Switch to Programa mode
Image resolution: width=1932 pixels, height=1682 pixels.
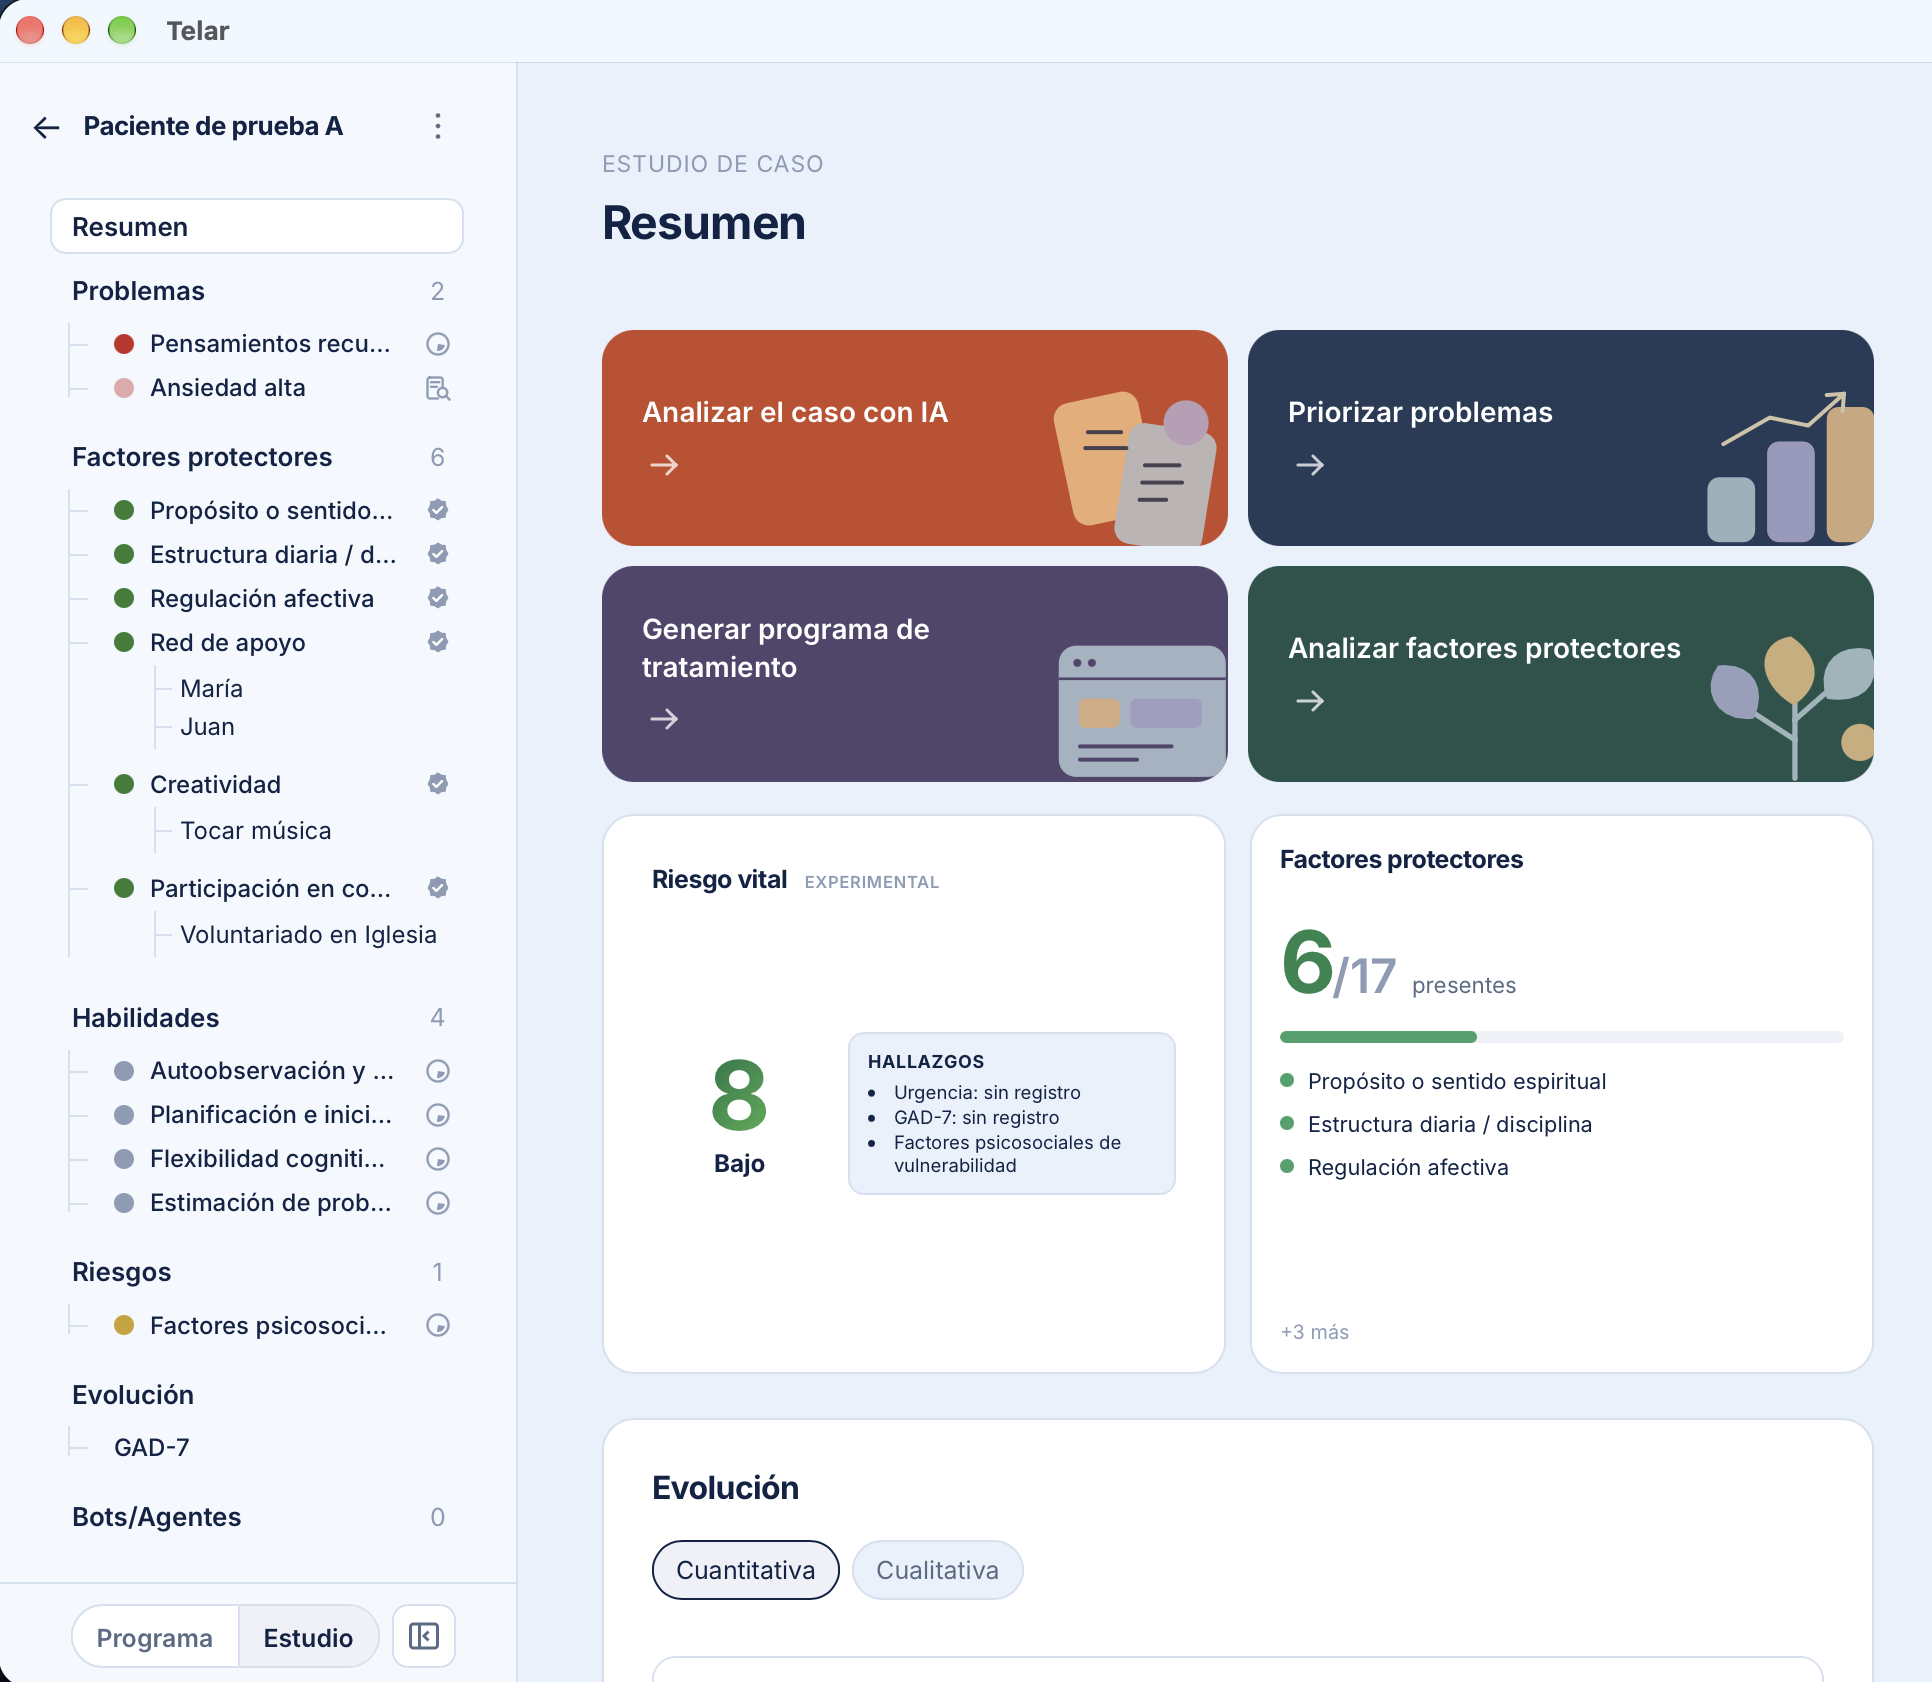tap(155, 1637)
